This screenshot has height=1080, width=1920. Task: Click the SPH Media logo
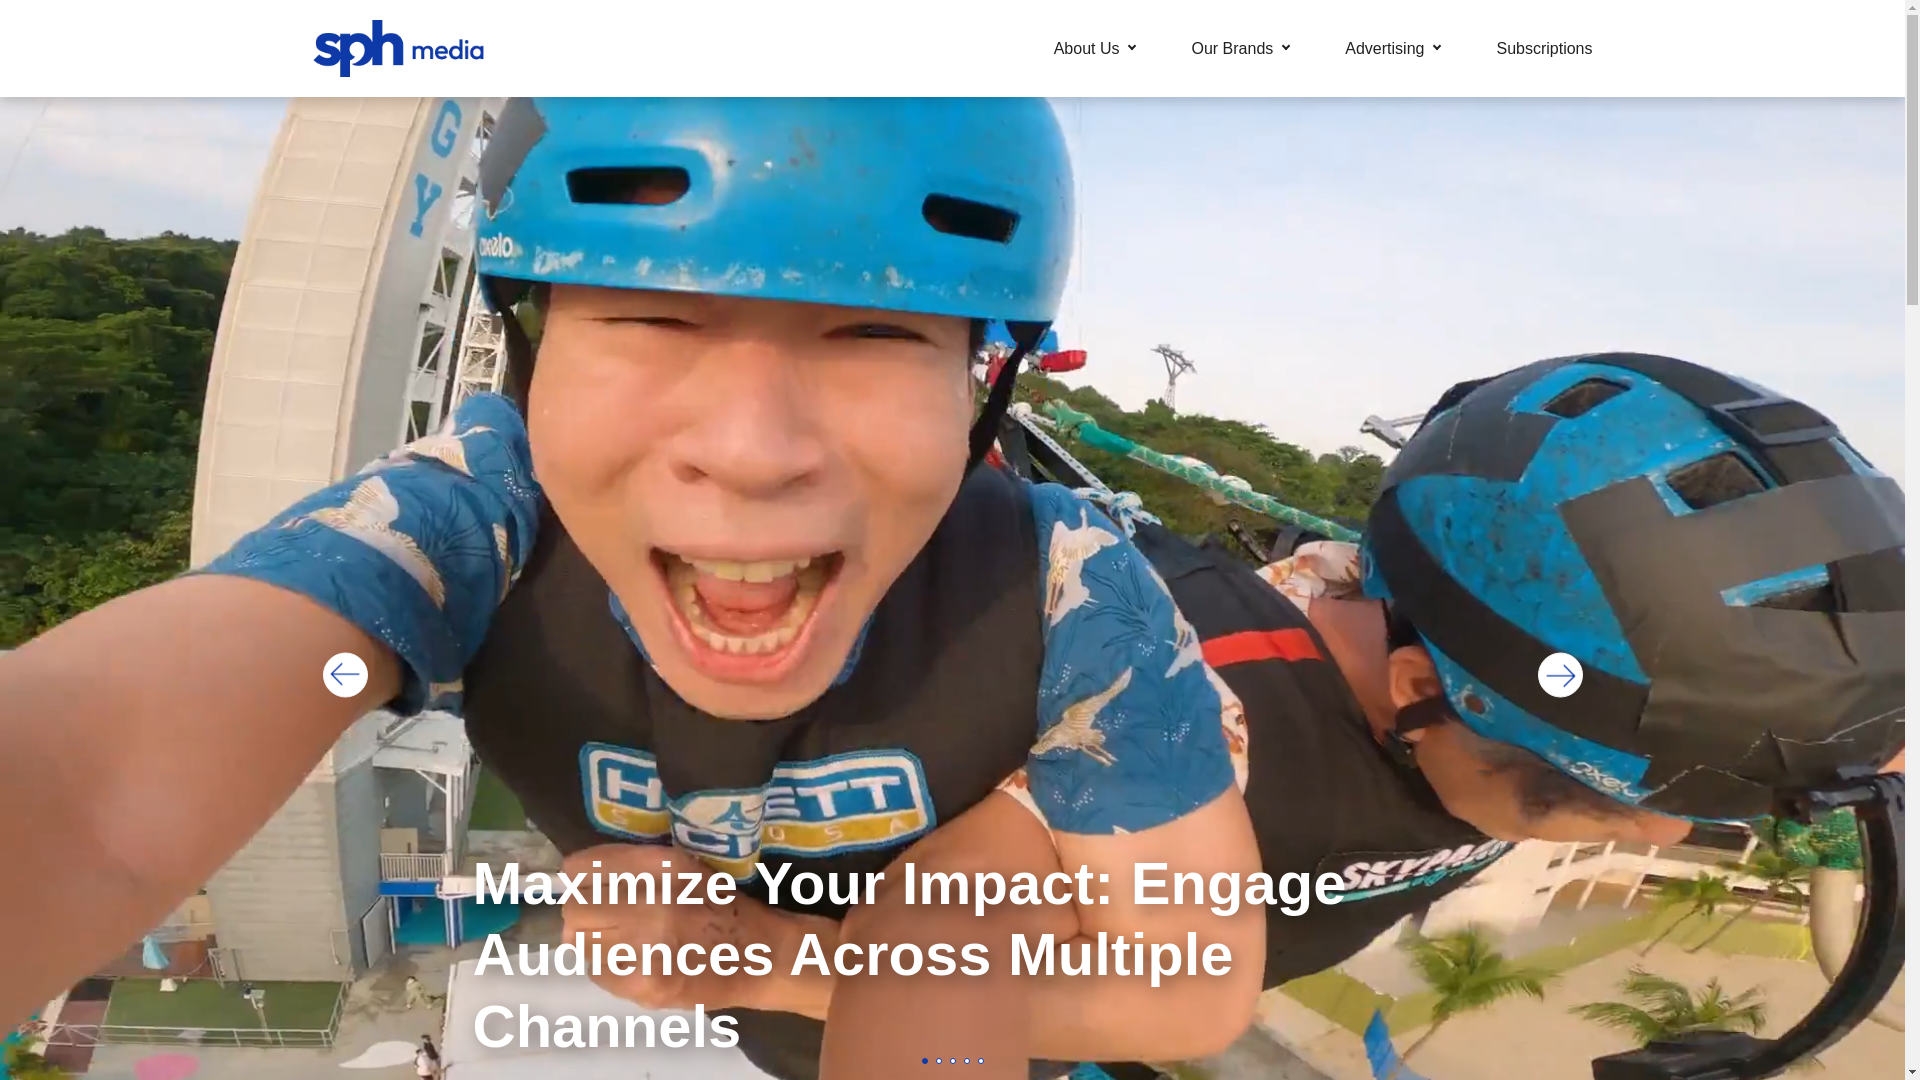click(x=398, y=48)
